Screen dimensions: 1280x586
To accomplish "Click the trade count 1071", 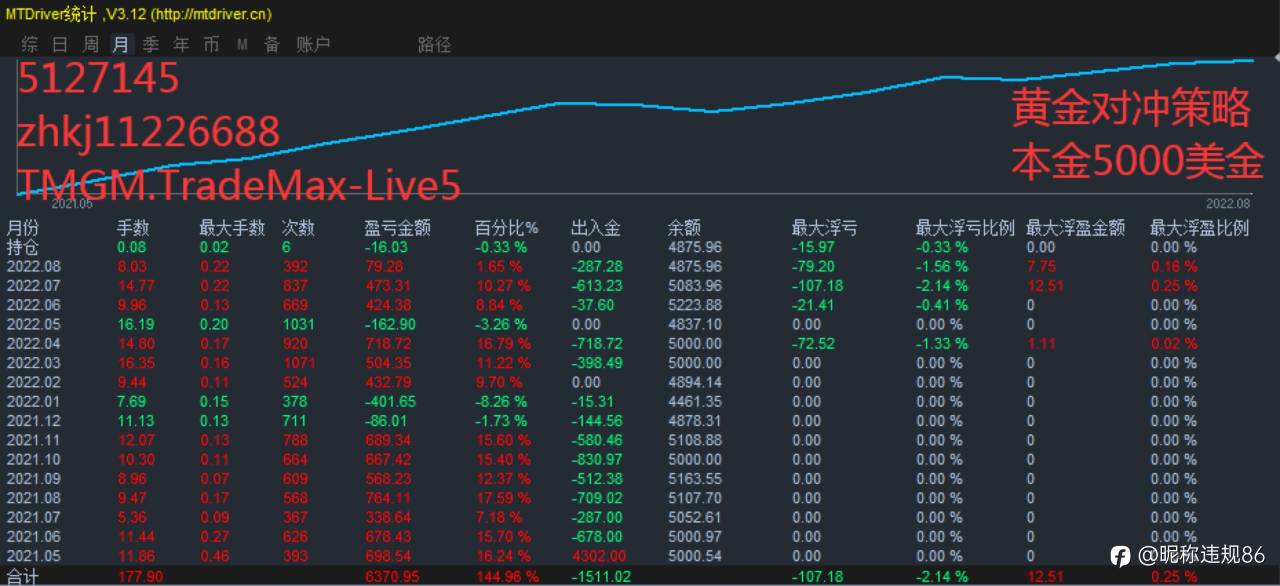I will (298, 363).
